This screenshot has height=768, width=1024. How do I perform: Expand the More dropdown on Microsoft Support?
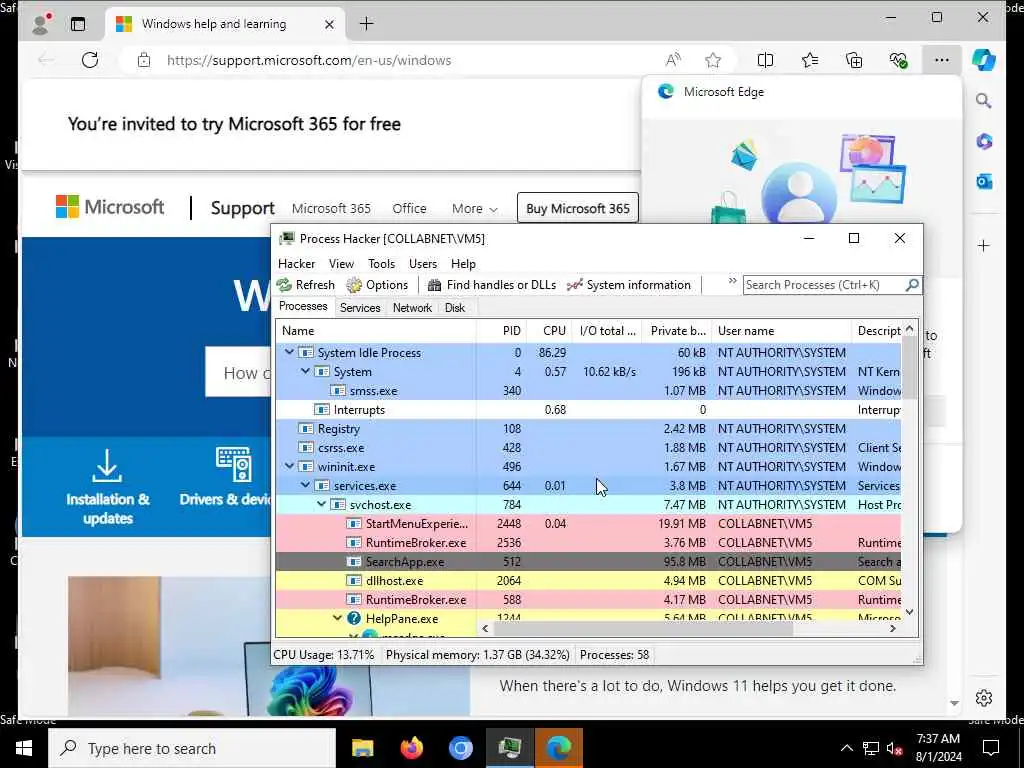[x=475, y=208]
